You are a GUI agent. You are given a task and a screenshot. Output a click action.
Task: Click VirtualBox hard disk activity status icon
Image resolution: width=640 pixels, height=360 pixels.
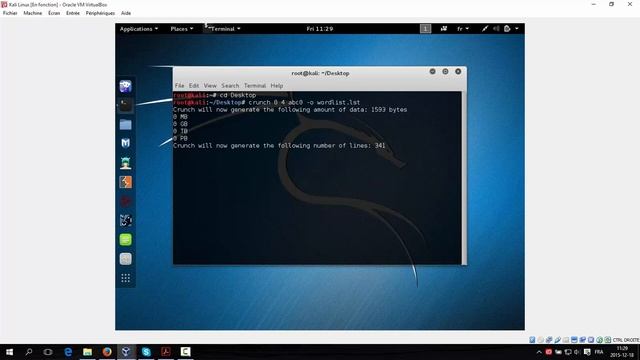(532, 340)
